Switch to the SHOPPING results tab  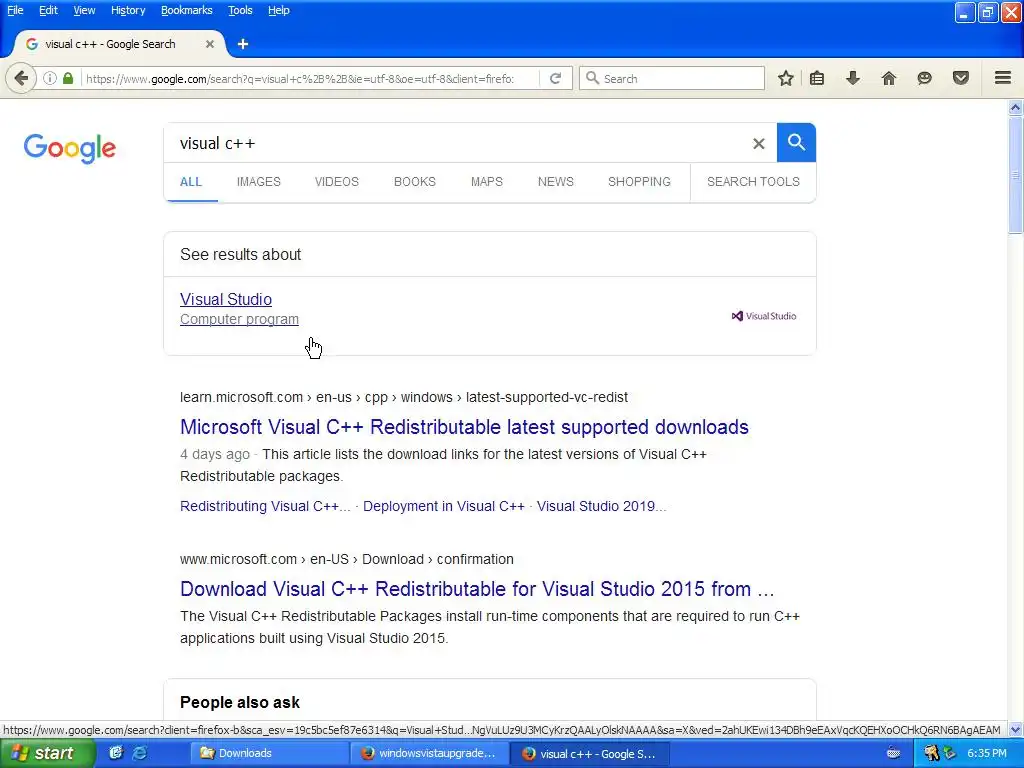[639, 182]
